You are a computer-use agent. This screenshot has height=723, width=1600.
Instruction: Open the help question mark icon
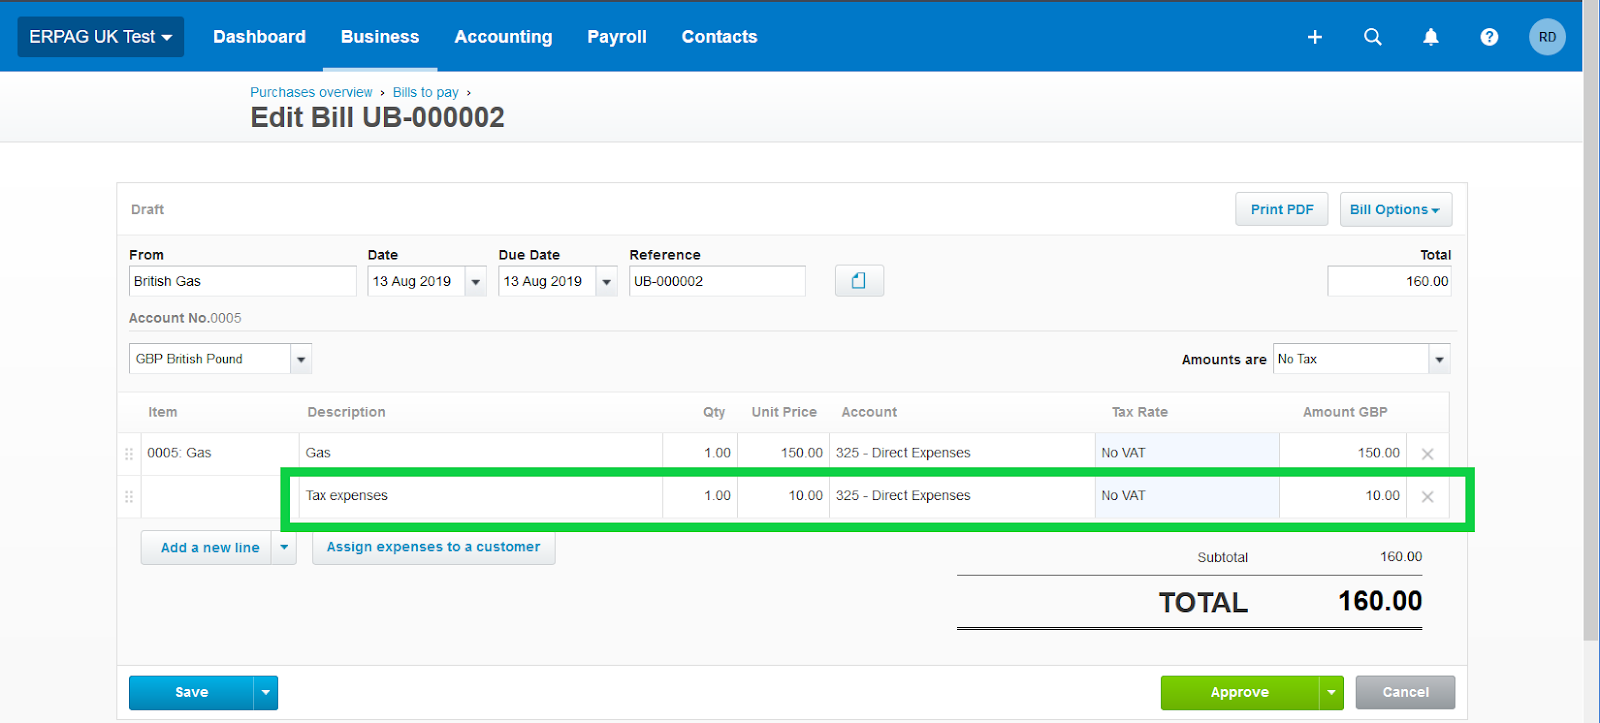pyautogui.click(x=1489, y=37)
